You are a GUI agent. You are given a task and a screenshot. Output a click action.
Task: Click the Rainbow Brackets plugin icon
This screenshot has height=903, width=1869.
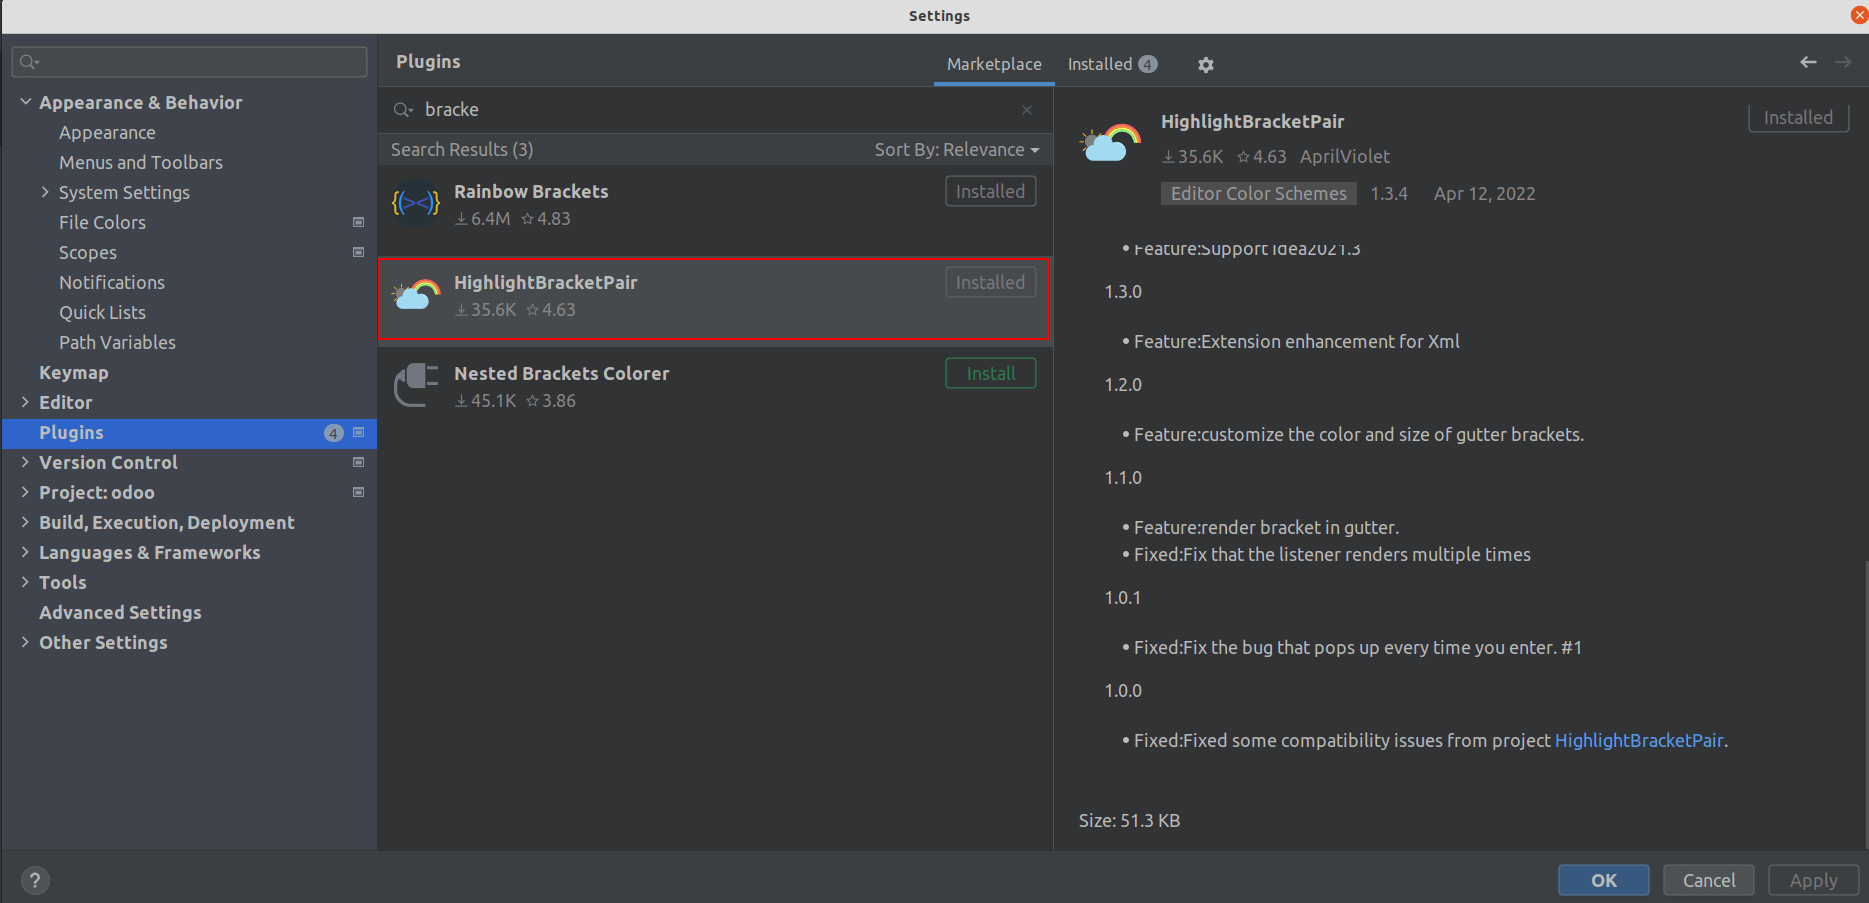tap(415, 202)
